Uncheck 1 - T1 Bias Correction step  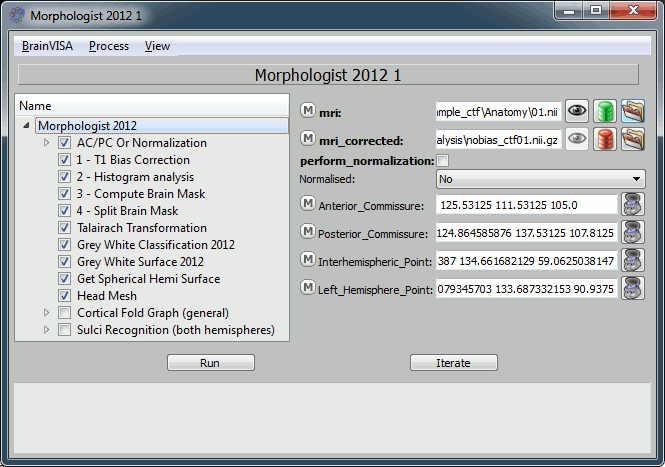[x=64, y=159]
